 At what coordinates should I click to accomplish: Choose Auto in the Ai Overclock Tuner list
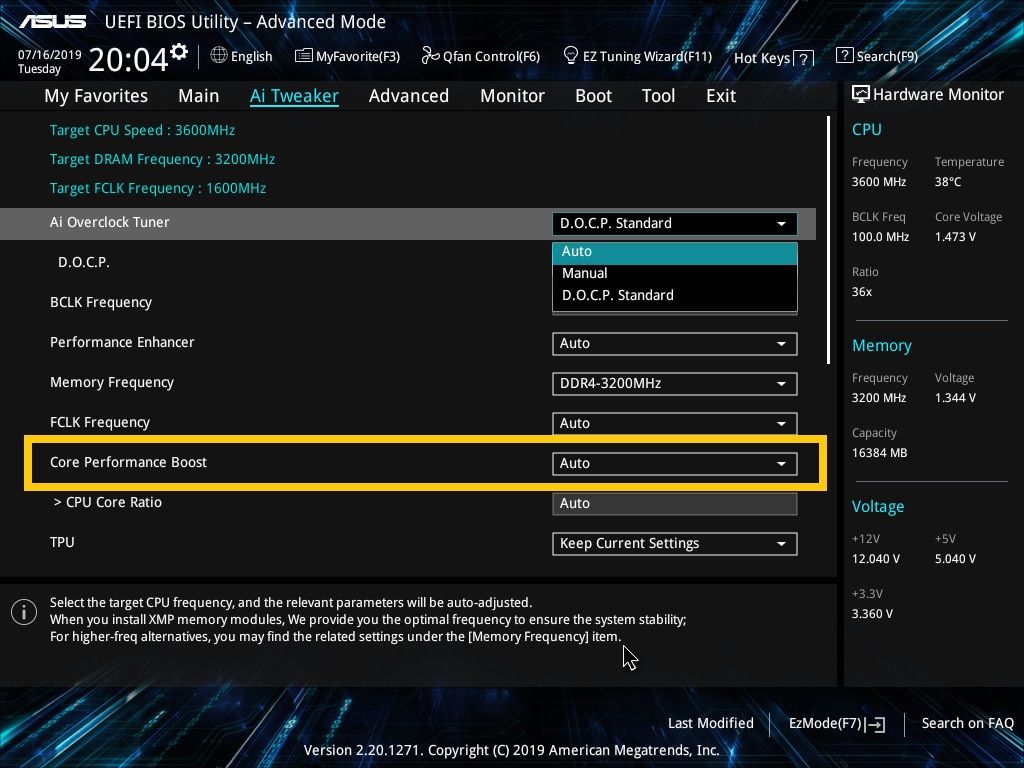point(675,251)
